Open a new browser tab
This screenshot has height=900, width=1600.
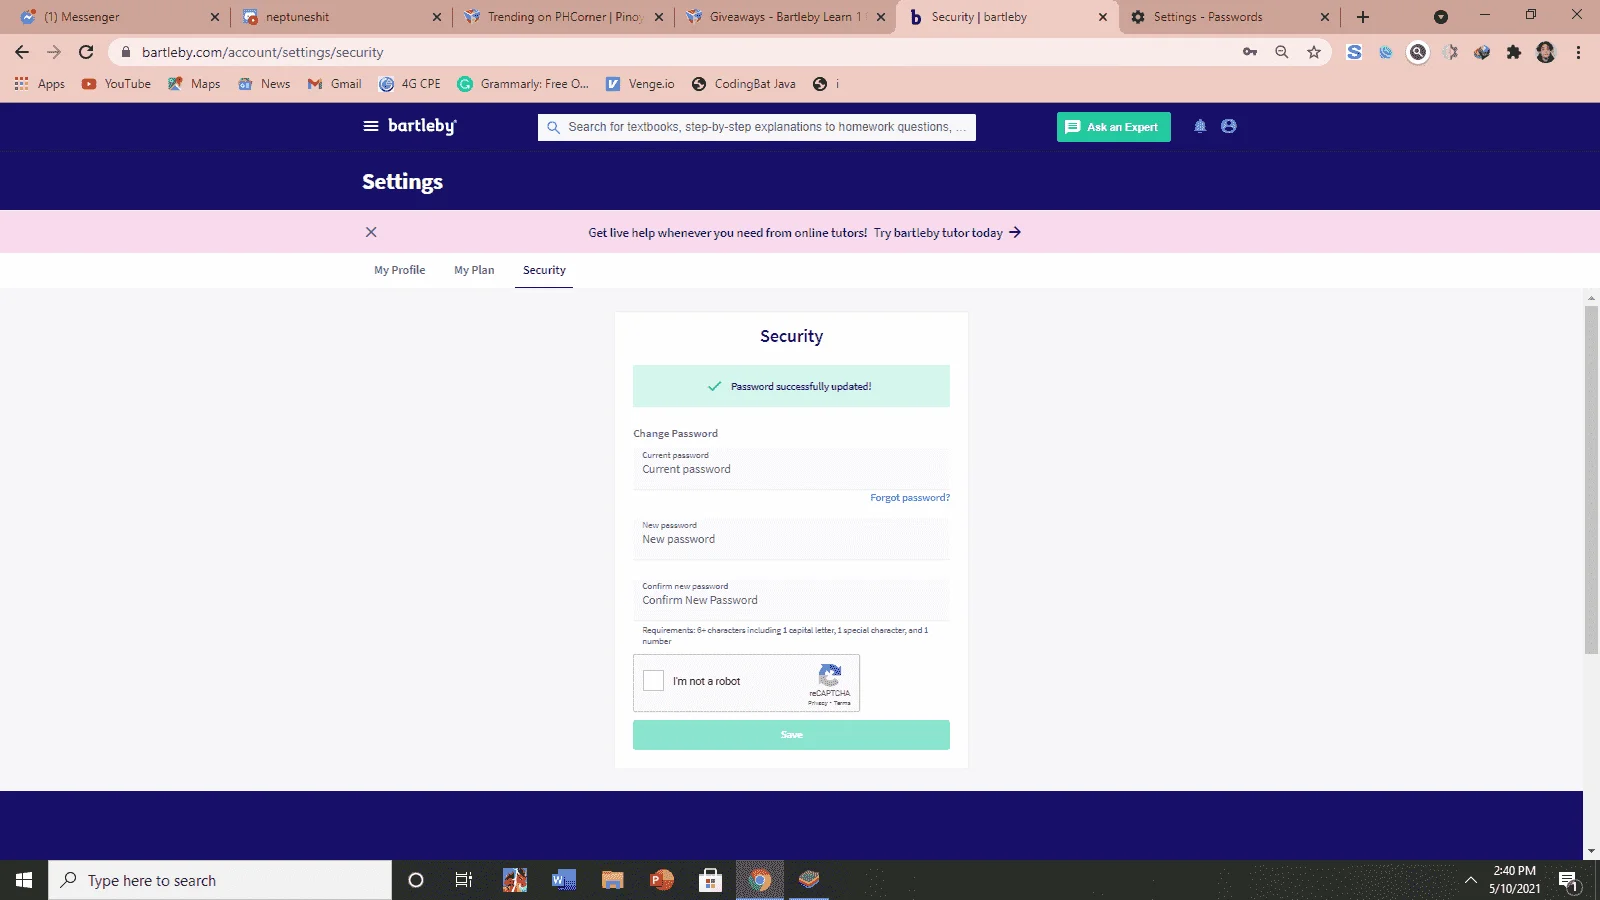pos(1363,17)
